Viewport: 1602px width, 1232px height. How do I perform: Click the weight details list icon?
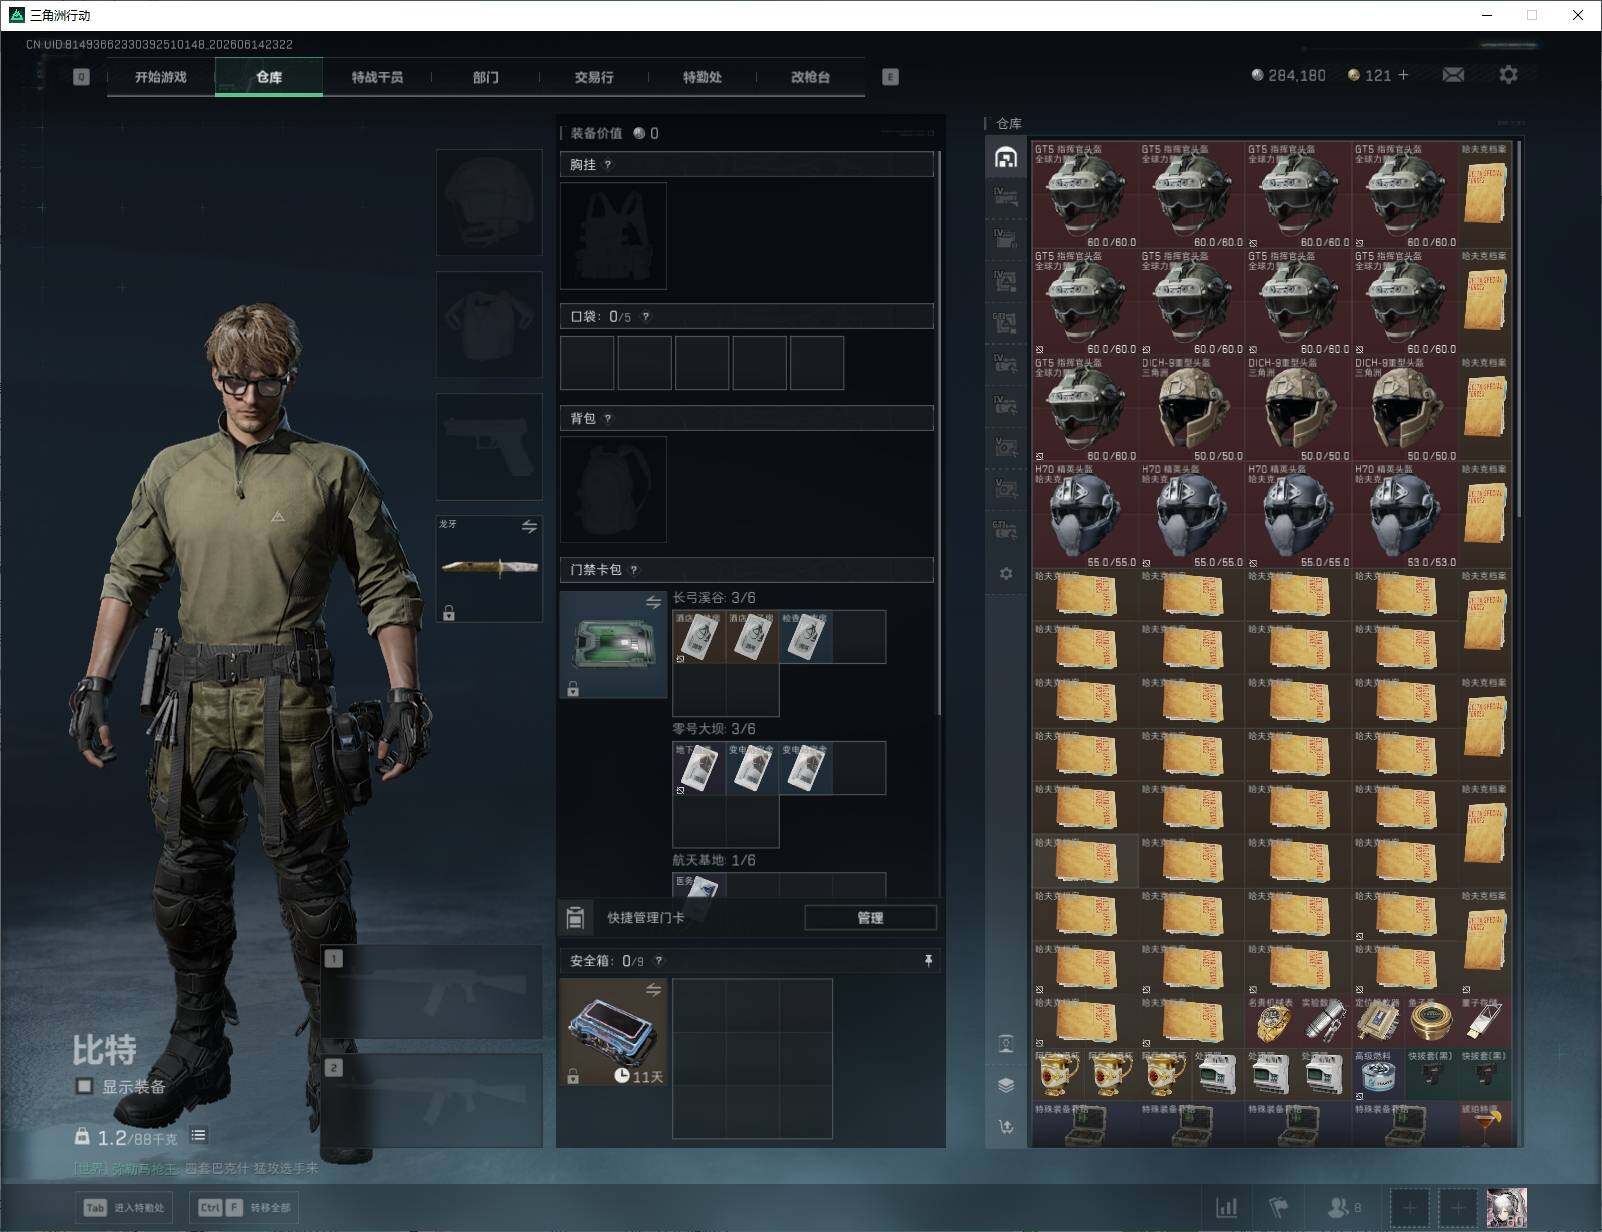[199, 1135]
